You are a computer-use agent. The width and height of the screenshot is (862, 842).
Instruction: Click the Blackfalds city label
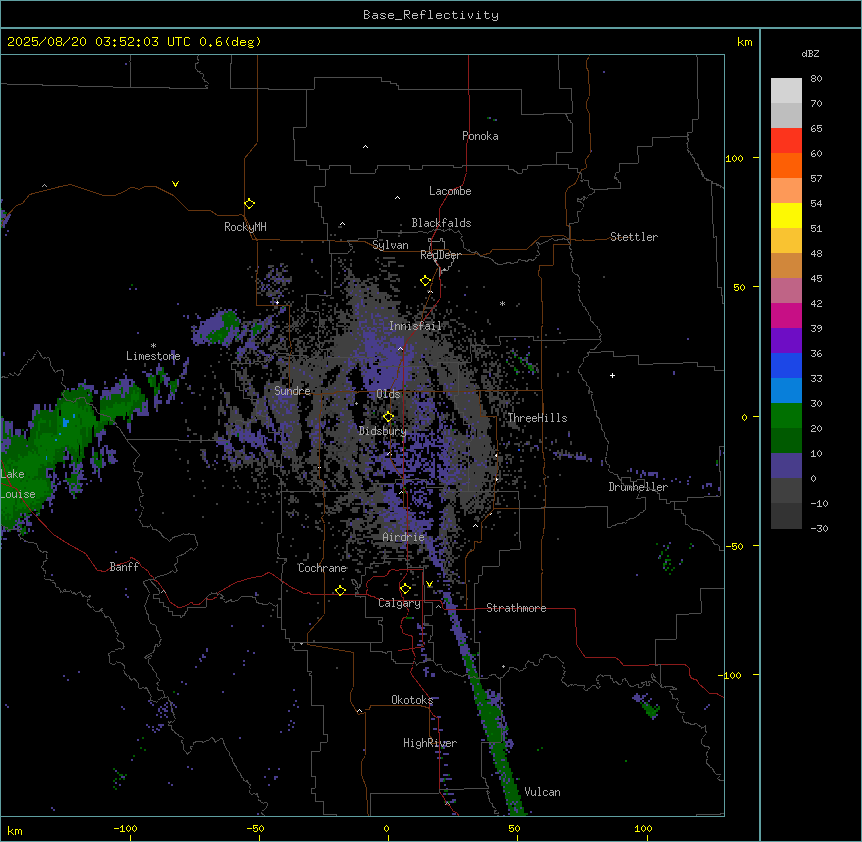pos(441,223)
